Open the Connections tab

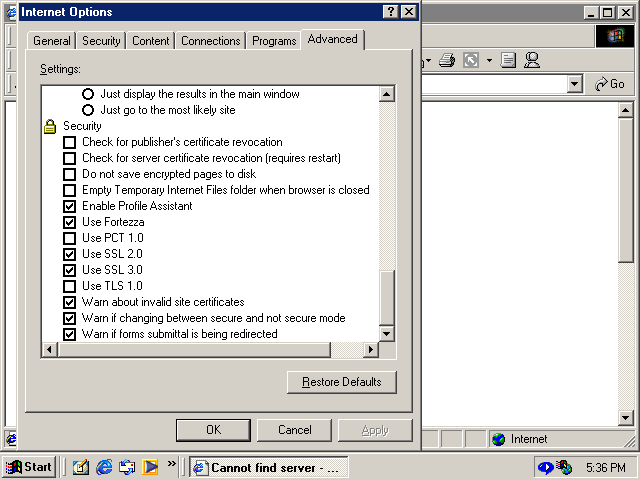[x=211, y=41]
